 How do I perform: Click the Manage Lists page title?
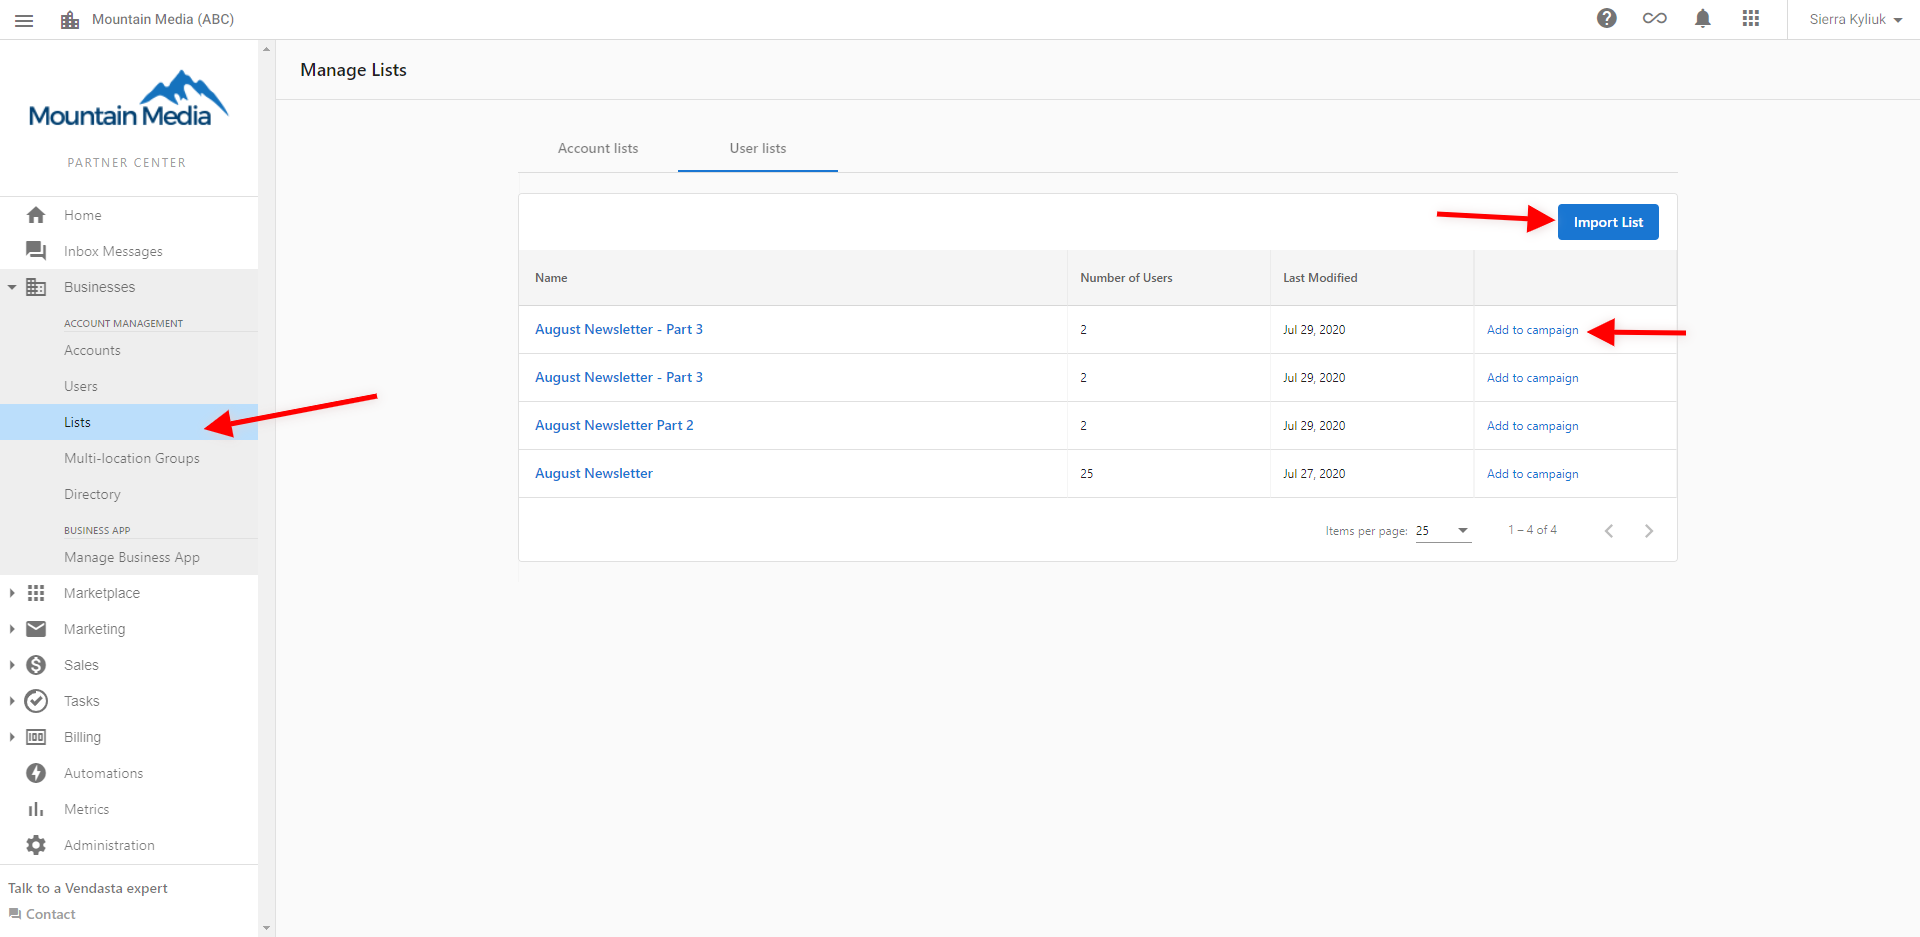coord(353,70)
